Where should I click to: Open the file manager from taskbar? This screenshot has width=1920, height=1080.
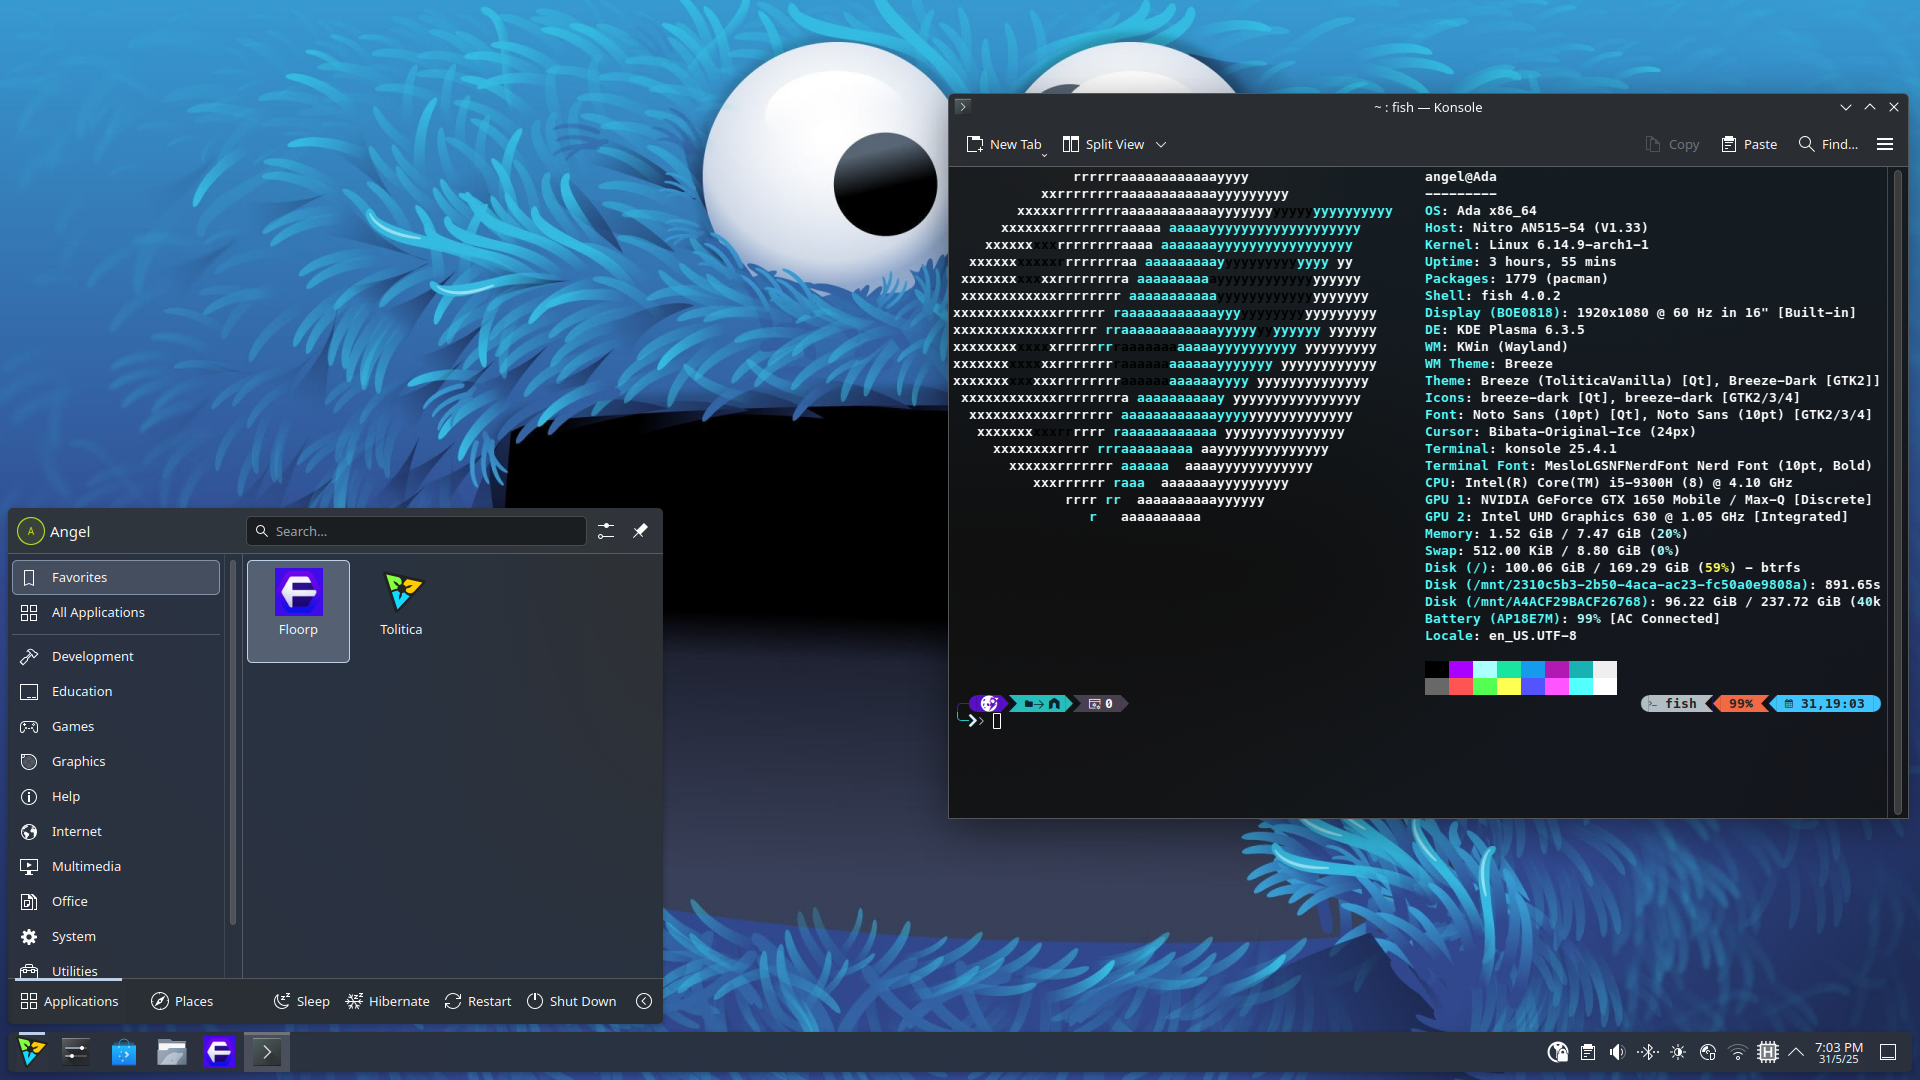(172, 1051)
